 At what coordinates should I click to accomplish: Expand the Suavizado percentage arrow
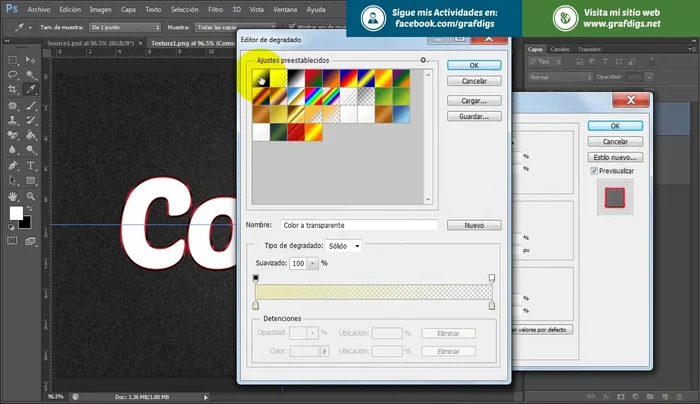[x=314, y=263]
